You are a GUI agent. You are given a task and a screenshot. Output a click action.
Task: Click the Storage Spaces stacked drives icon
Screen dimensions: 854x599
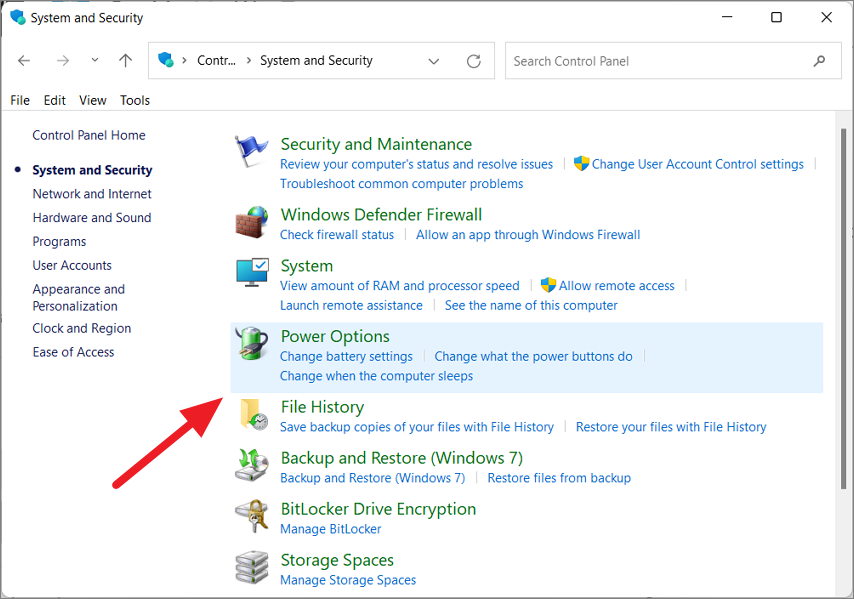click(x=252, y=567)
